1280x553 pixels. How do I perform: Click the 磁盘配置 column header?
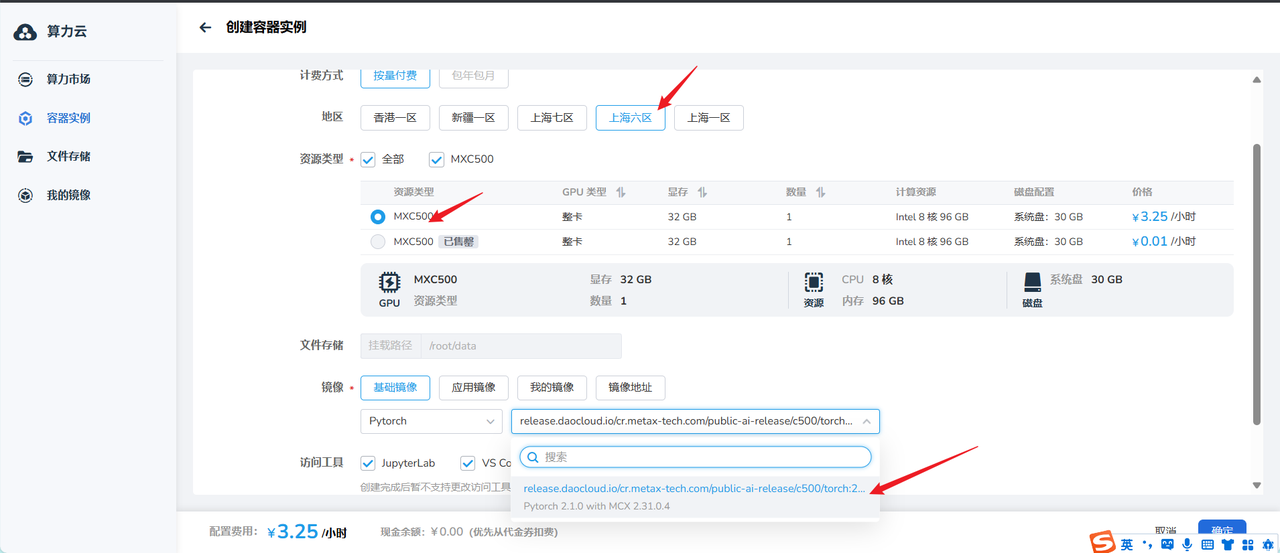(x=1034, y=192)
